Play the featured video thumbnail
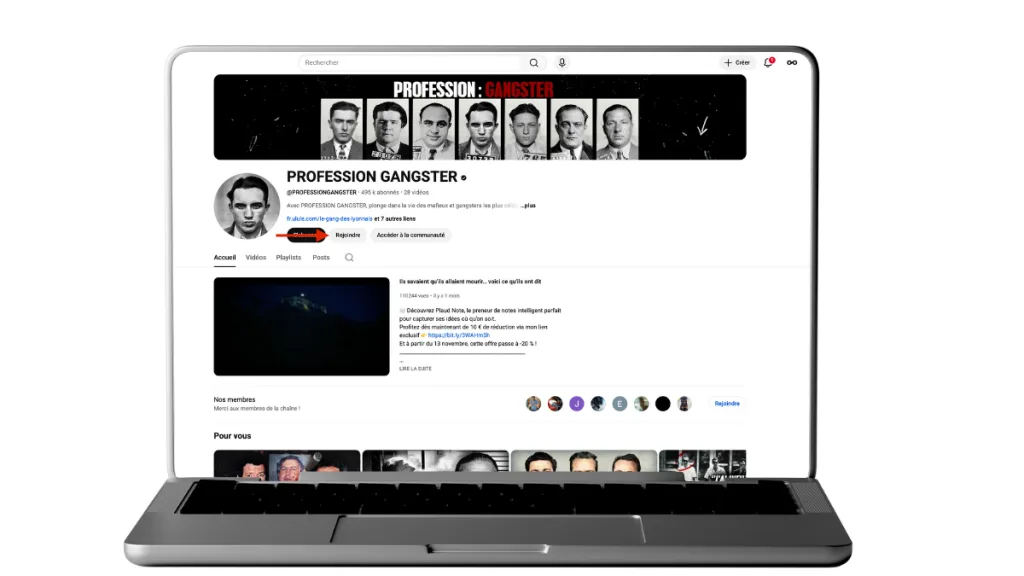 click(x=300, y=325)
